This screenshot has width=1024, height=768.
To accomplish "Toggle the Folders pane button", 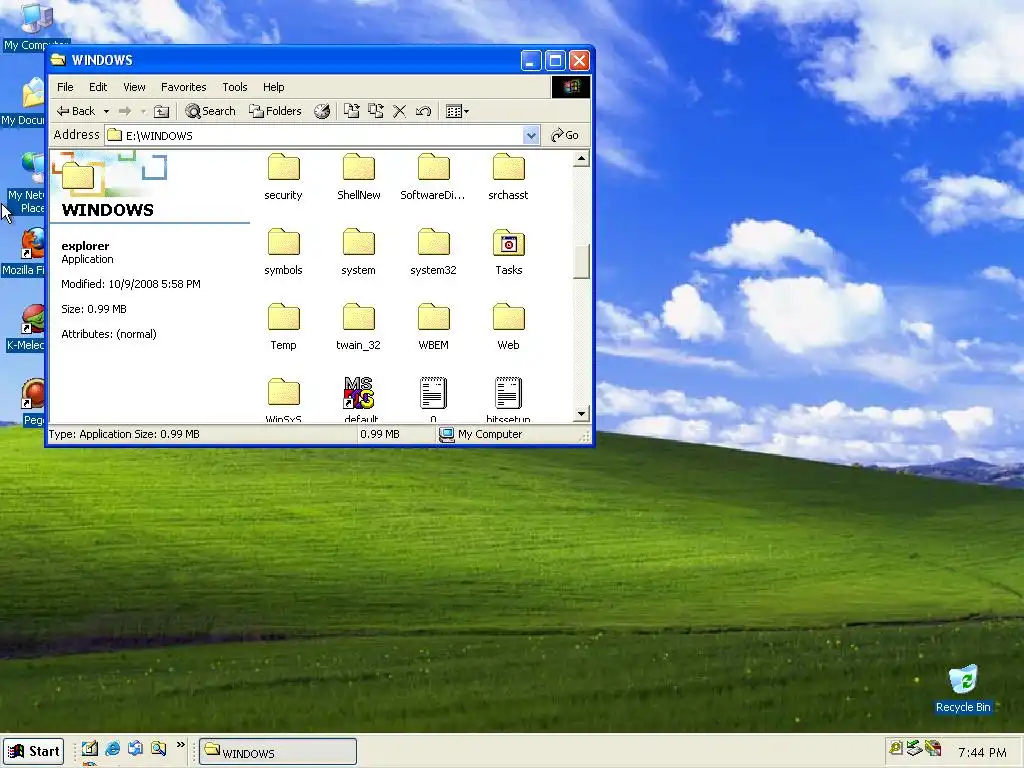I will (x=275, y=111).
